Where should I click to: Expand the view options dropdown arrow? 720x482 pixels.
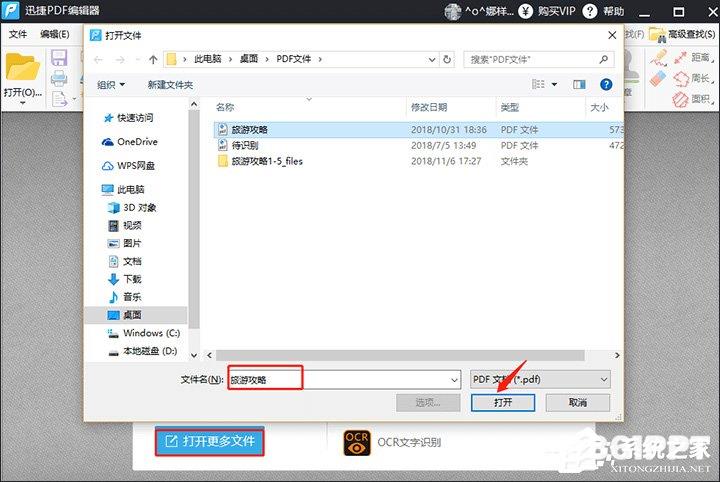click(x=554, y=84)
